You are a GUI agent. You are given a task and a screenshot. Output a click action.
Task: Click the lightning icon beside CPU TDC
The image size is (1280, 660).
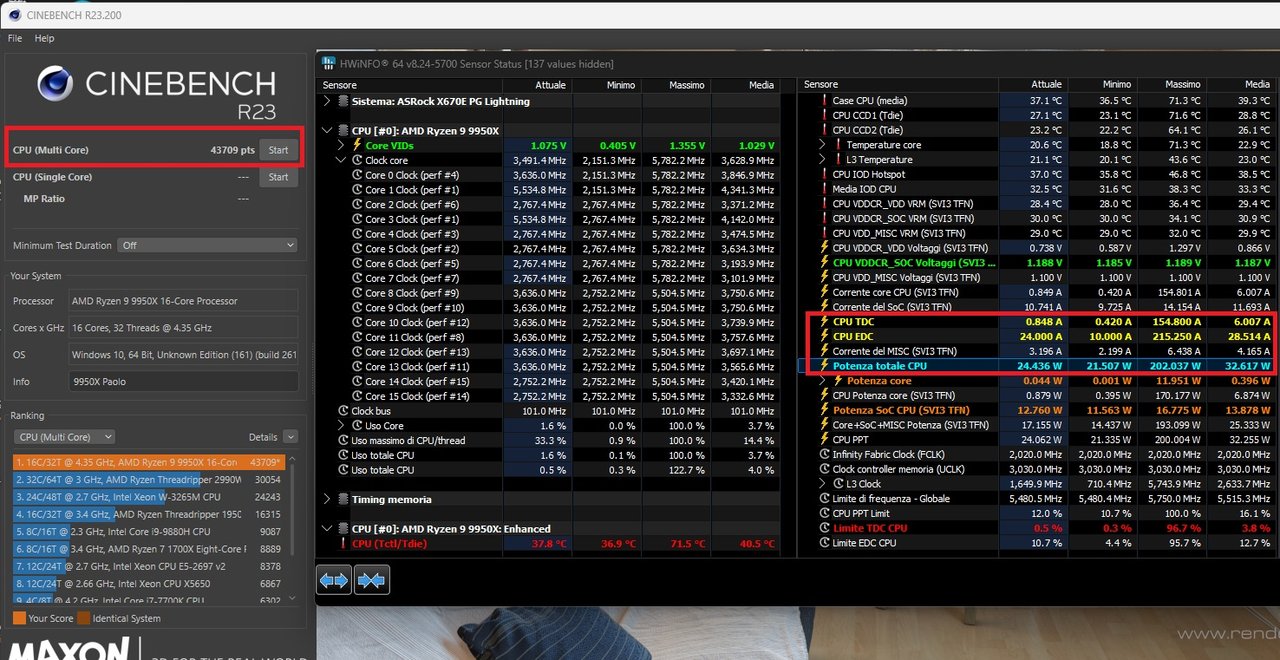[824, 322]
